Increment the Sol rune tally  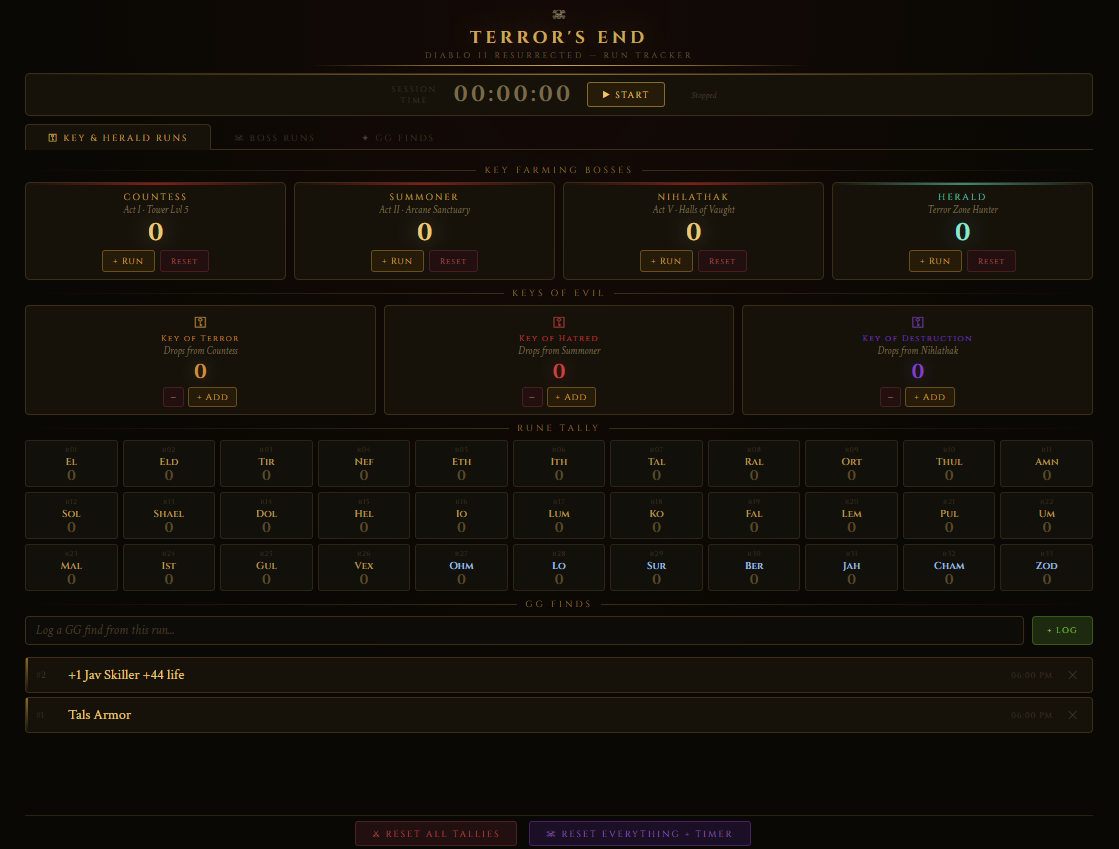click(x=71, y=515)
